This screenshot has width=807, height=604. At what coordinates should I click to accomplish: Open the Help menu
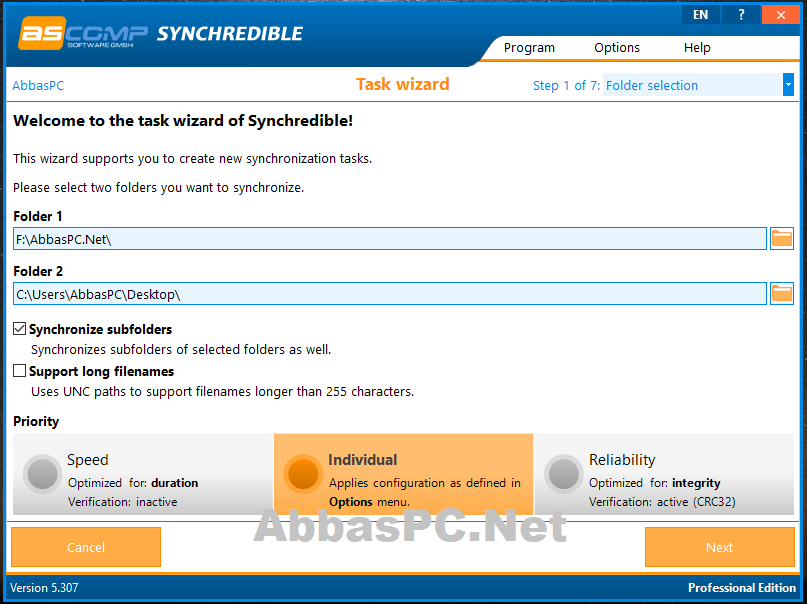click(697, 48)
